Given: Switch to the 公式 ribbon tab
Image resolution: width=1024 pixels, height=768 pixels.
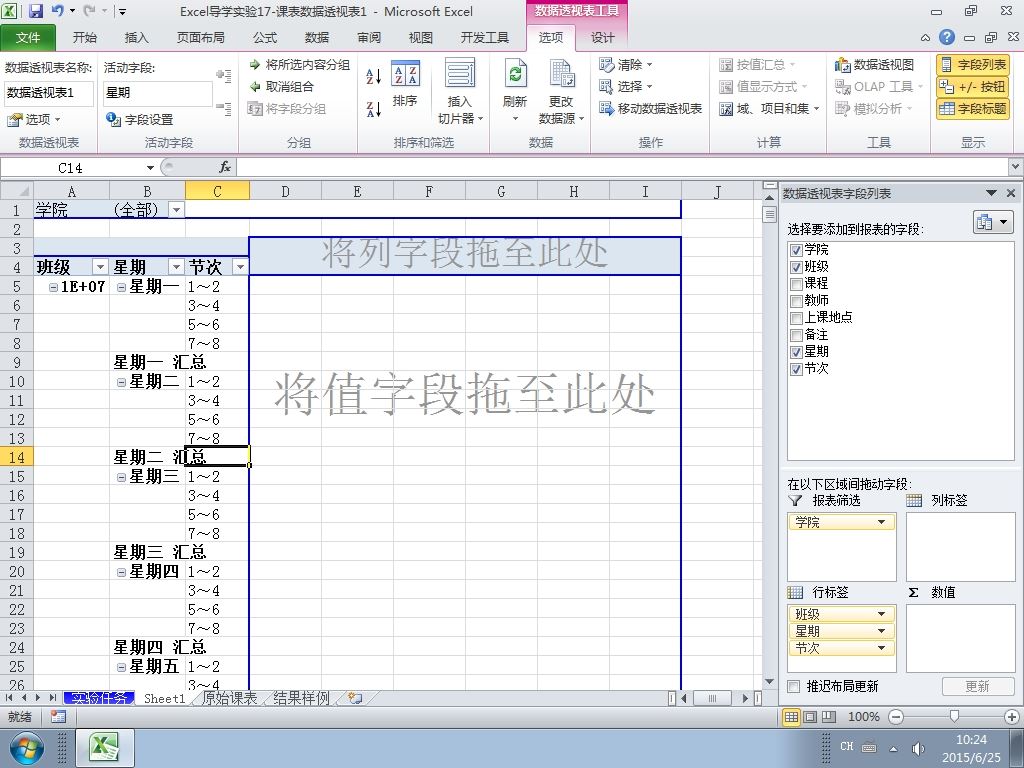Looking at the screenshot, I should (x=265, y=37).
